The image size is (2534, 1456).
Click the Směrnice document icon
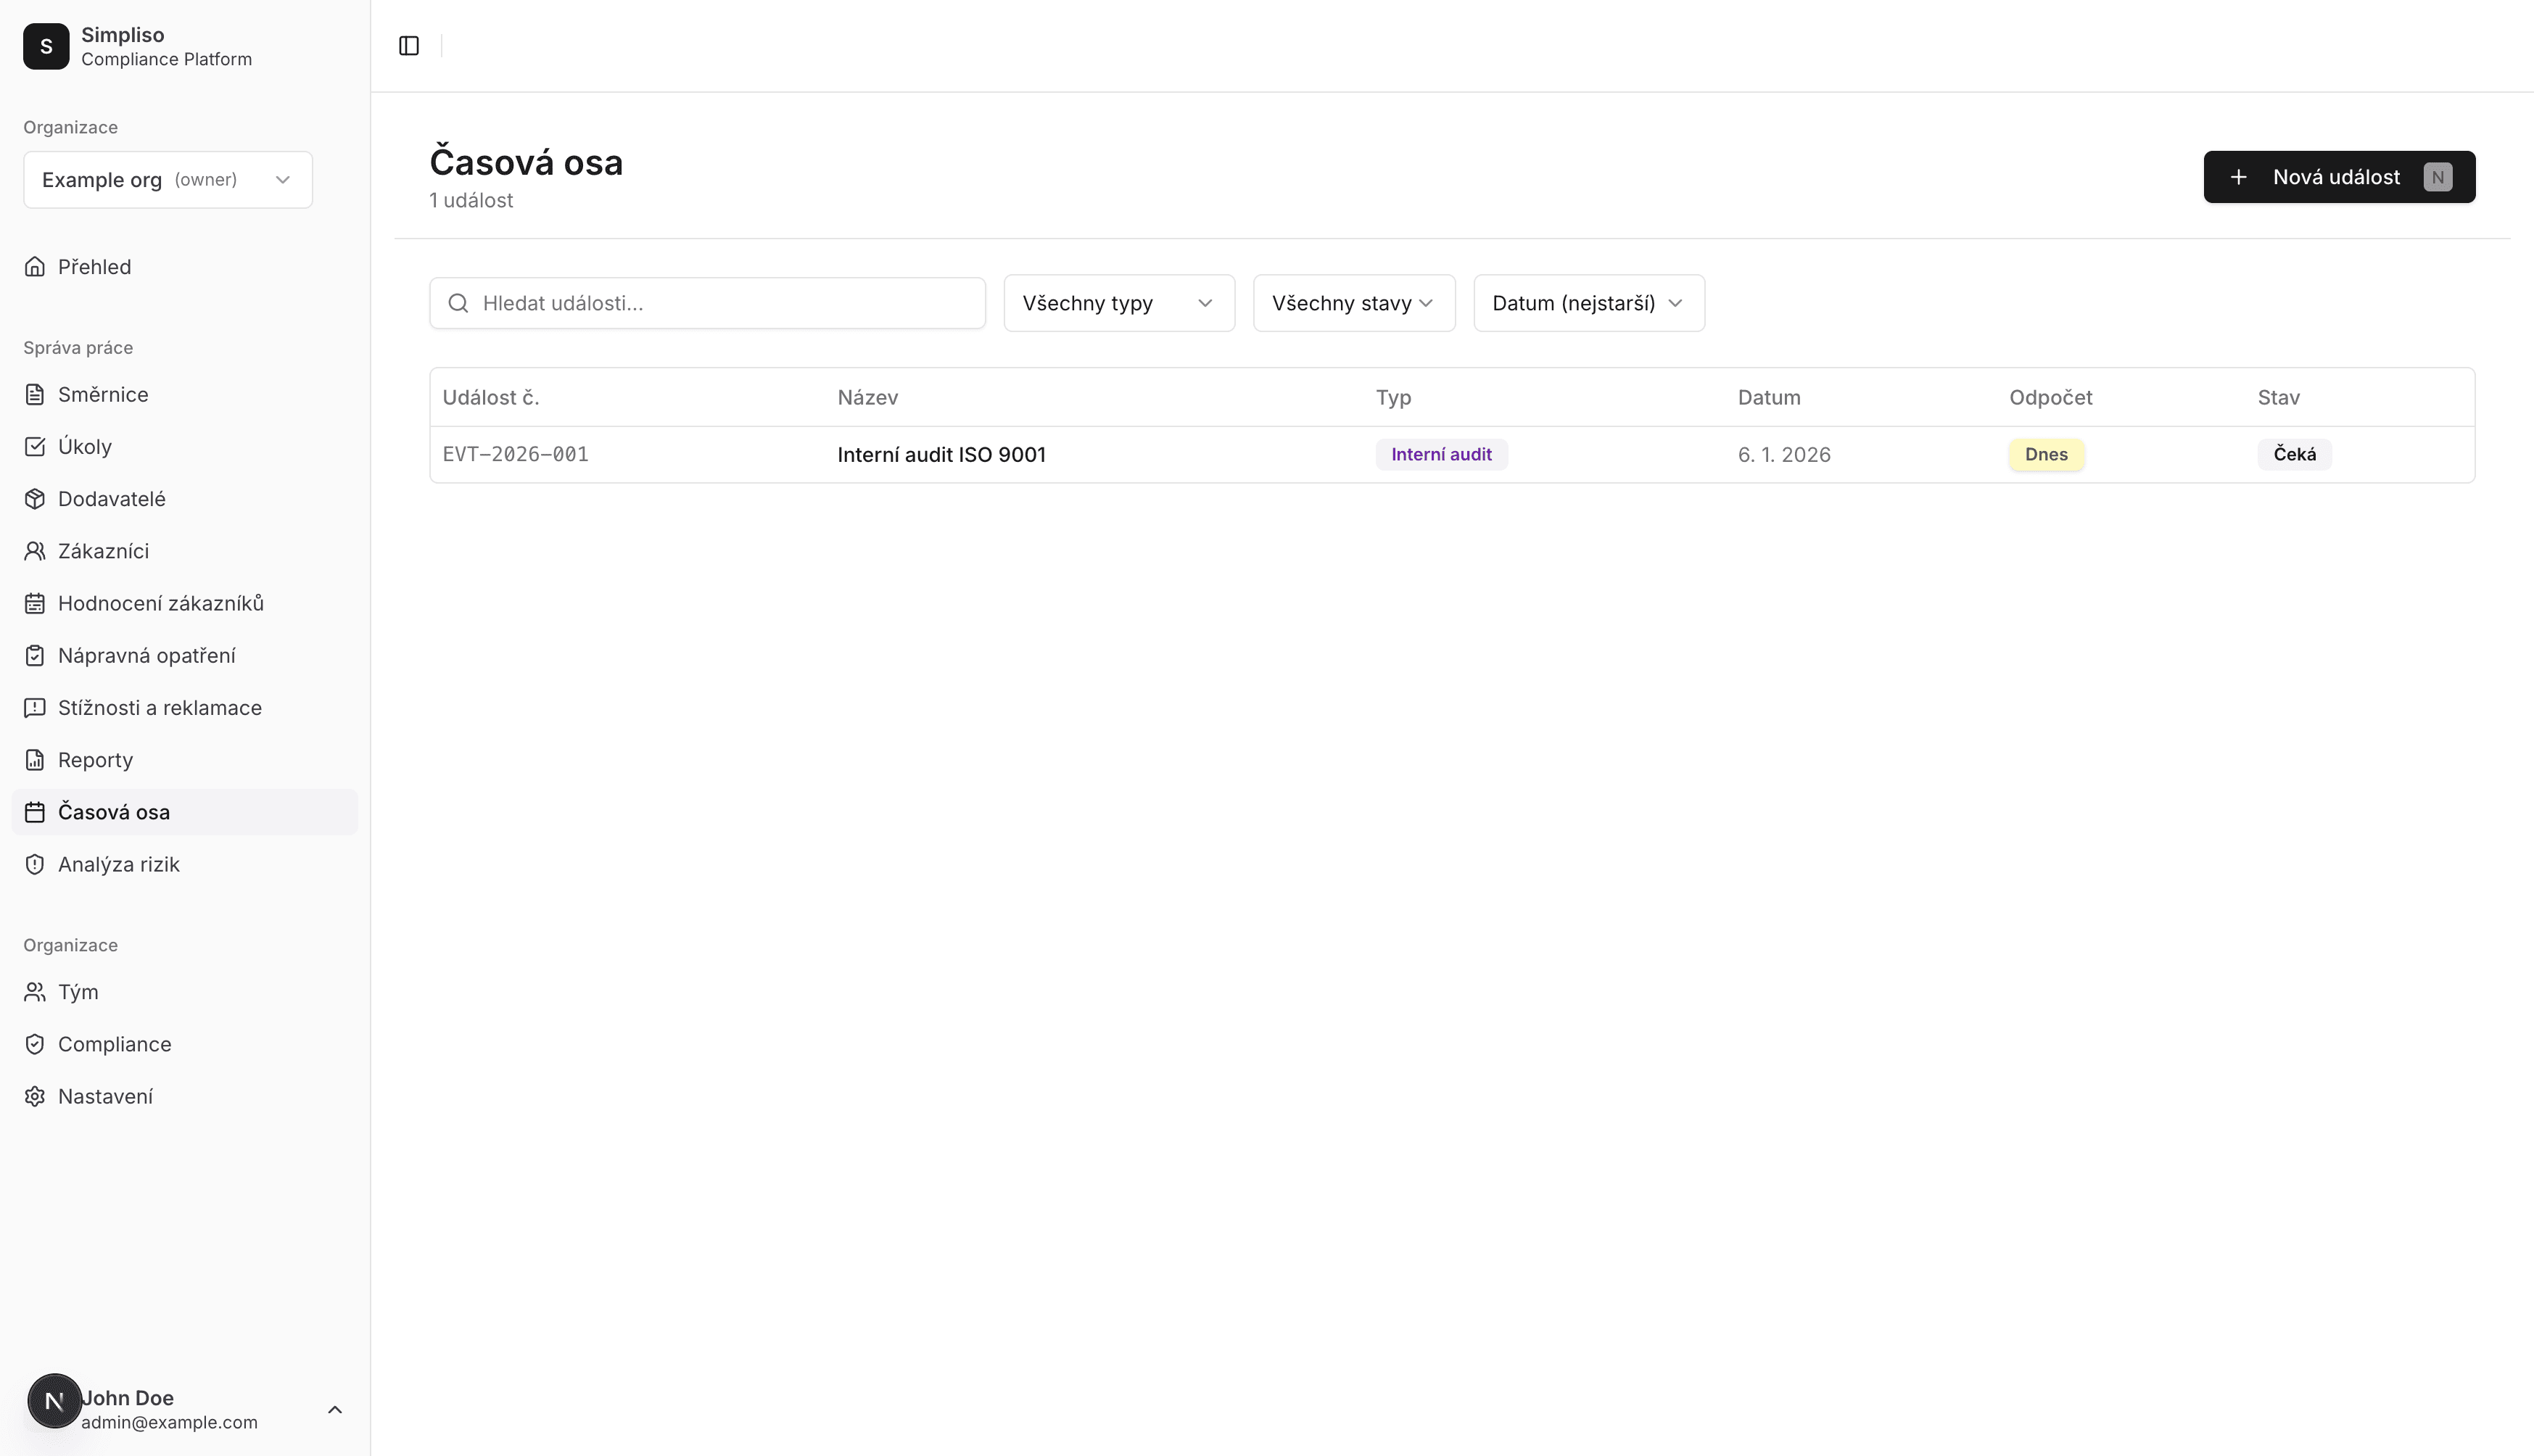coord(35,394)
